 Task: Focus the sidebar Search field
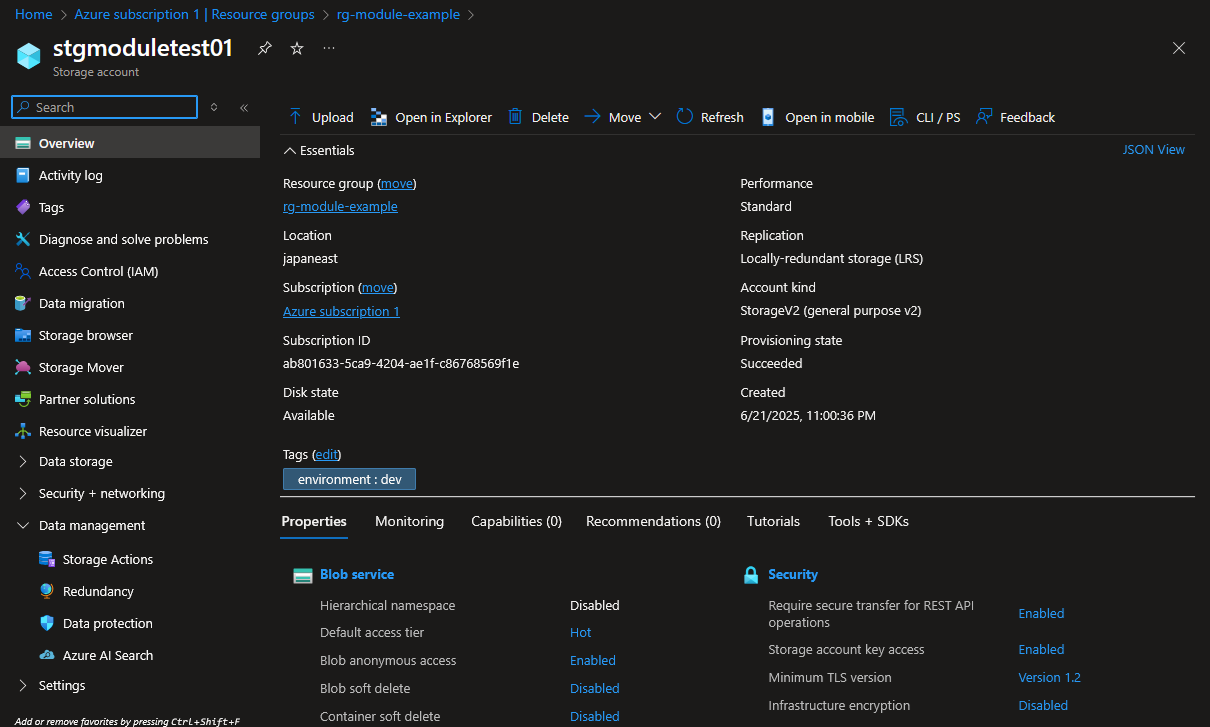105,107
